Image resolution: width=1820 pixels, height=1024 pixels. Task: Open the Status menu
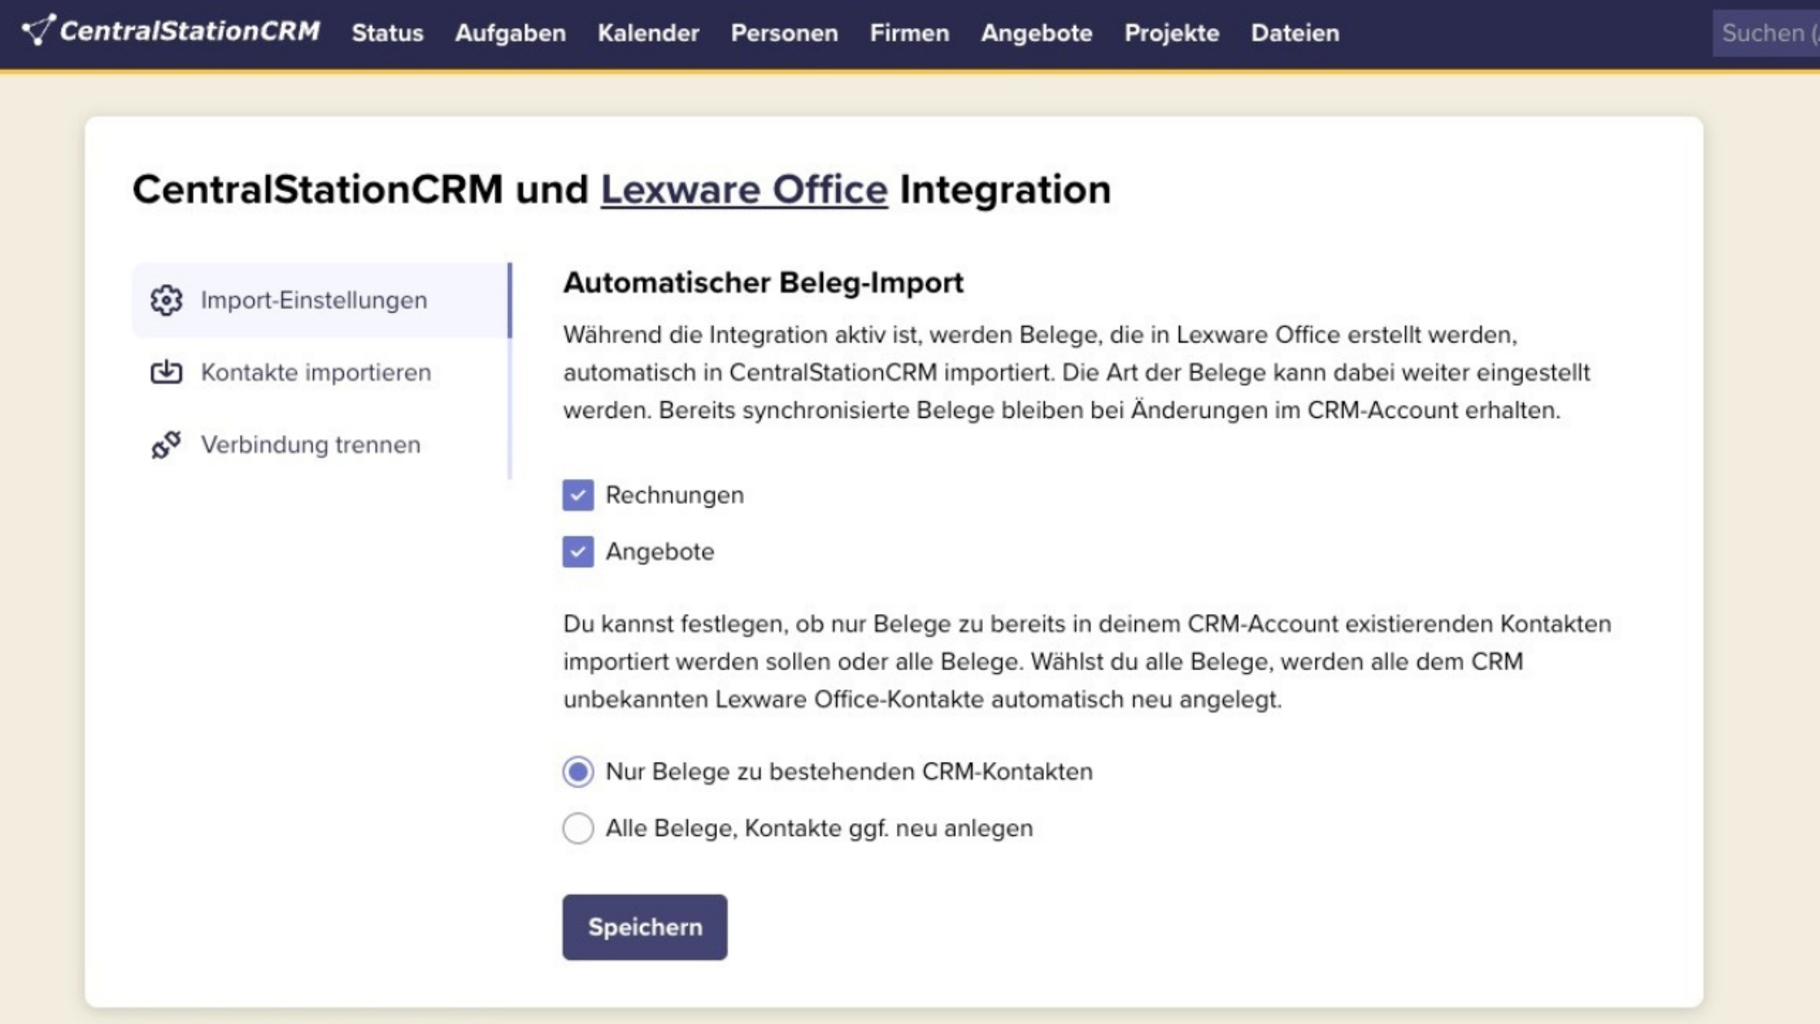point(387,33)
